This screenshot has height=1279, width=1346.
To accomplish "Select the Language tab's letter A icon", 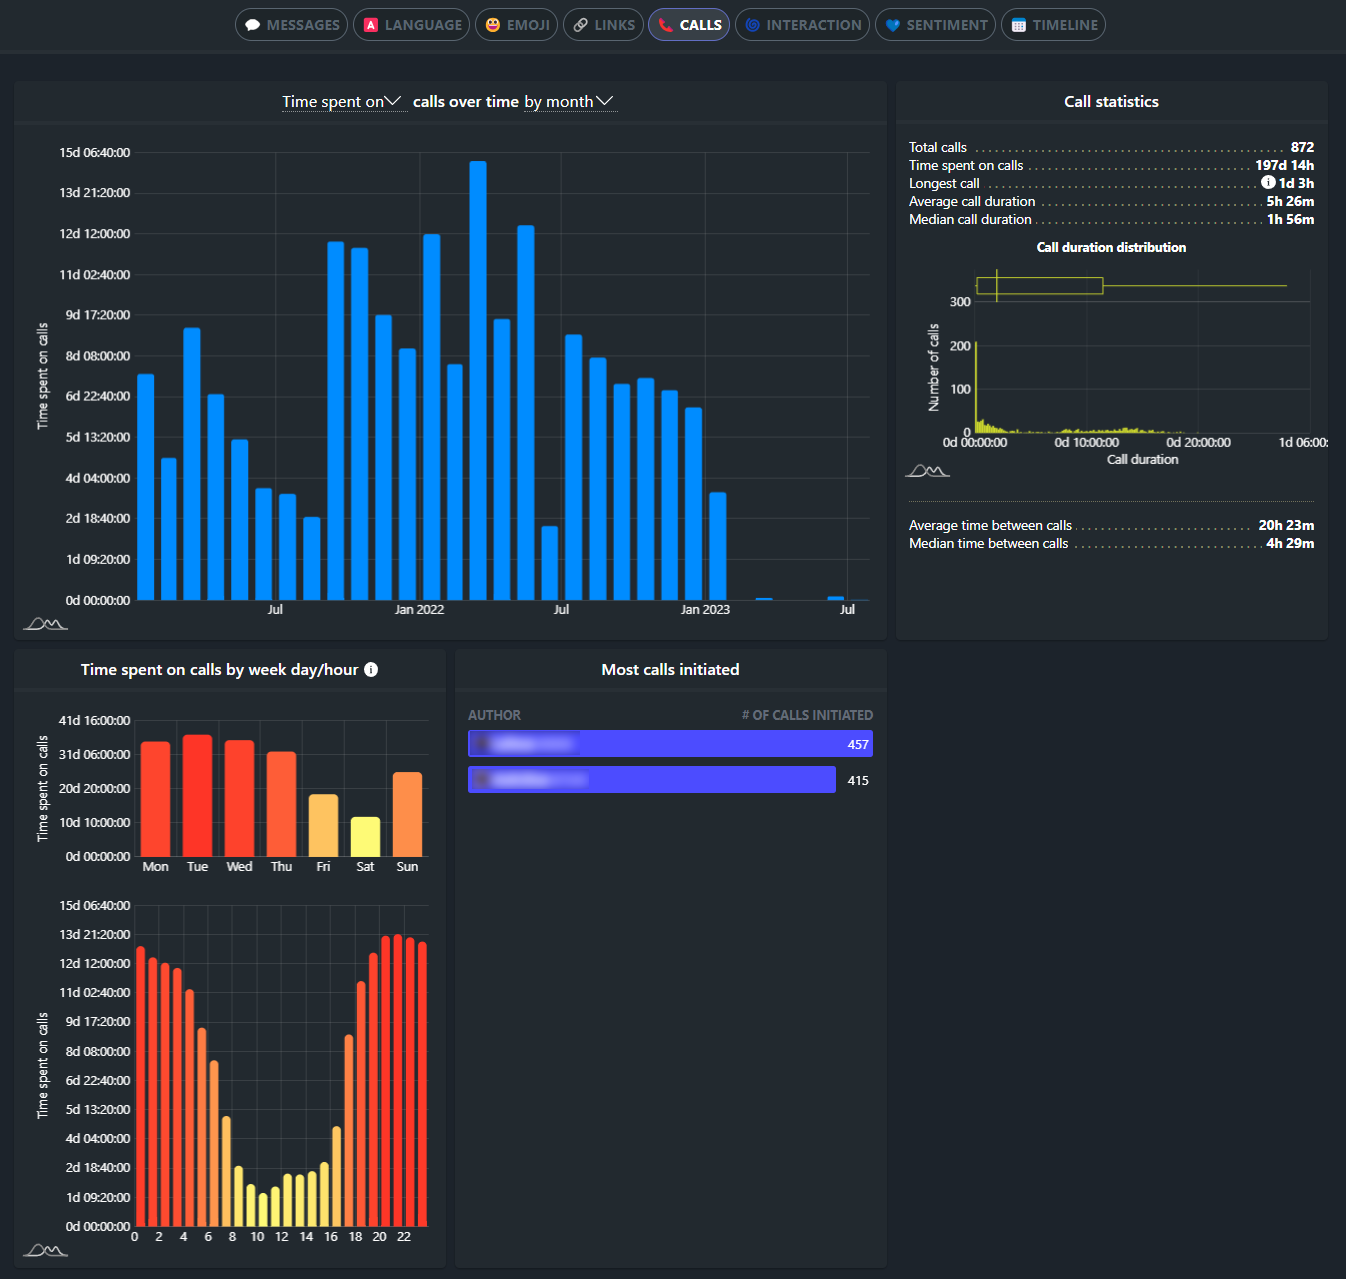I will click(x=372, y=24).
